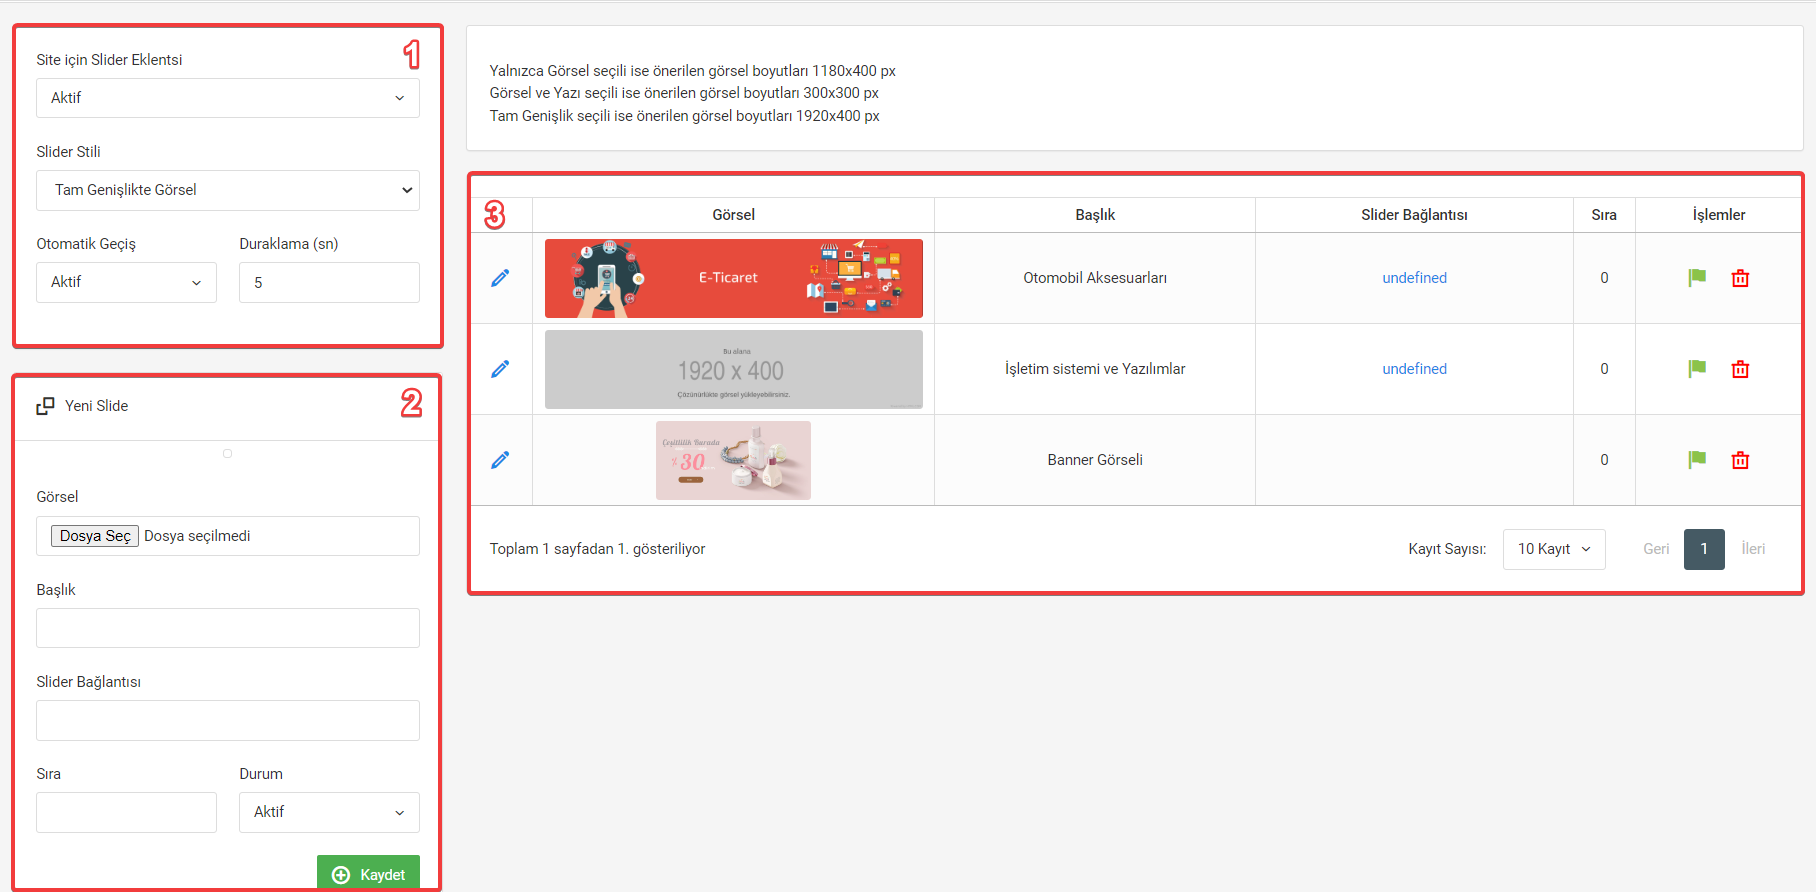The width and height of the screenshot is (1816, 892).
Task: Open the Durum dropdown
Action: 329,812
